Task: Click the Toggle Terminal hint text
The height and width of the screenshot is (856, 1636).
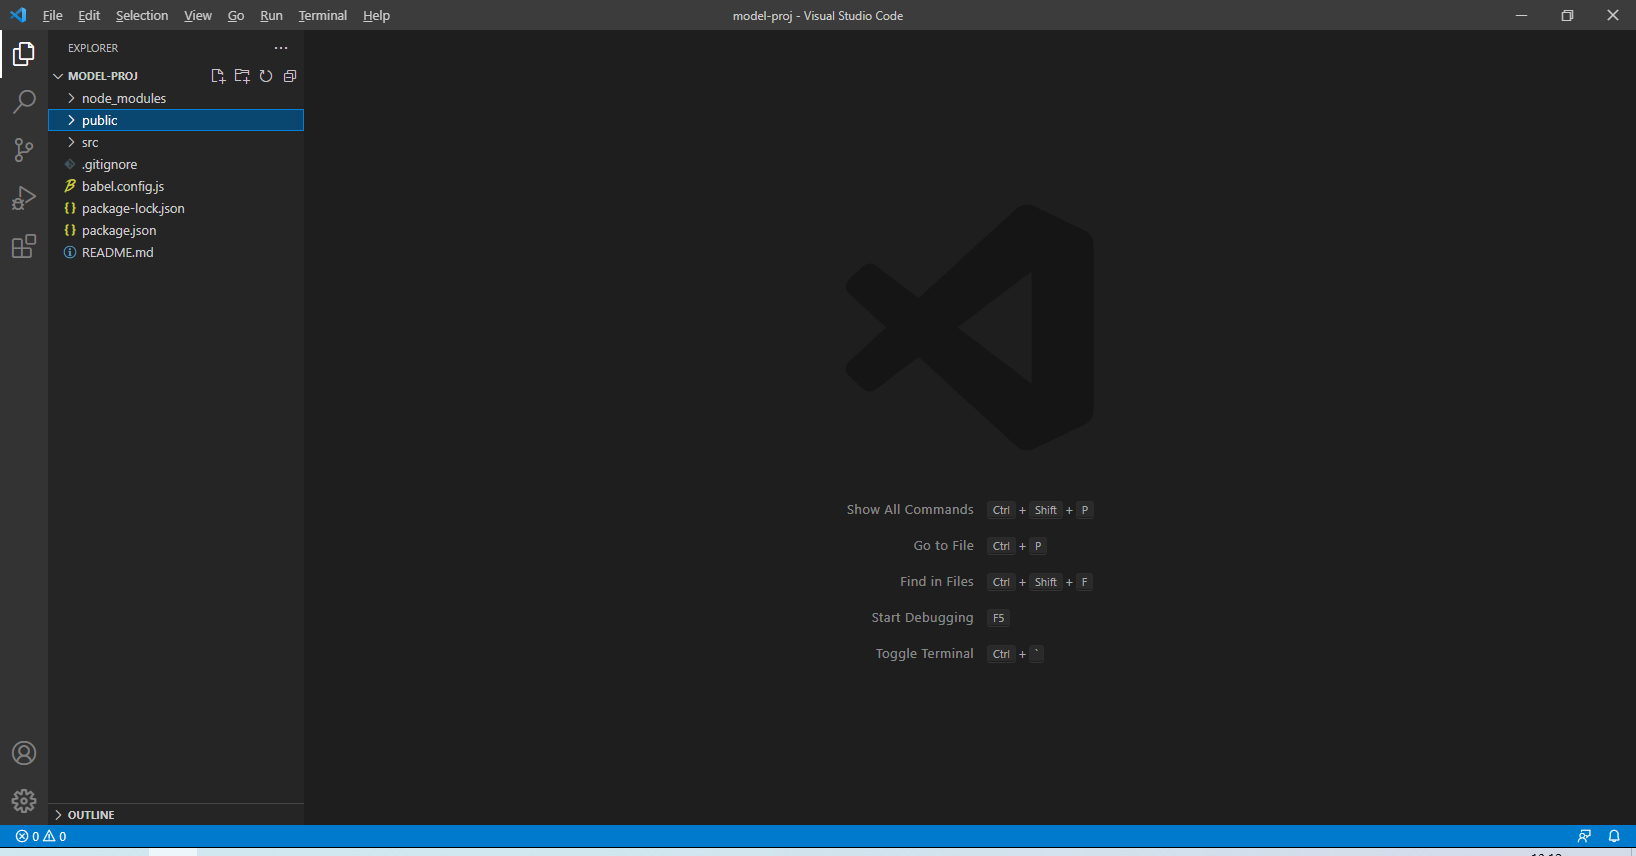Action: coord(924,654)
